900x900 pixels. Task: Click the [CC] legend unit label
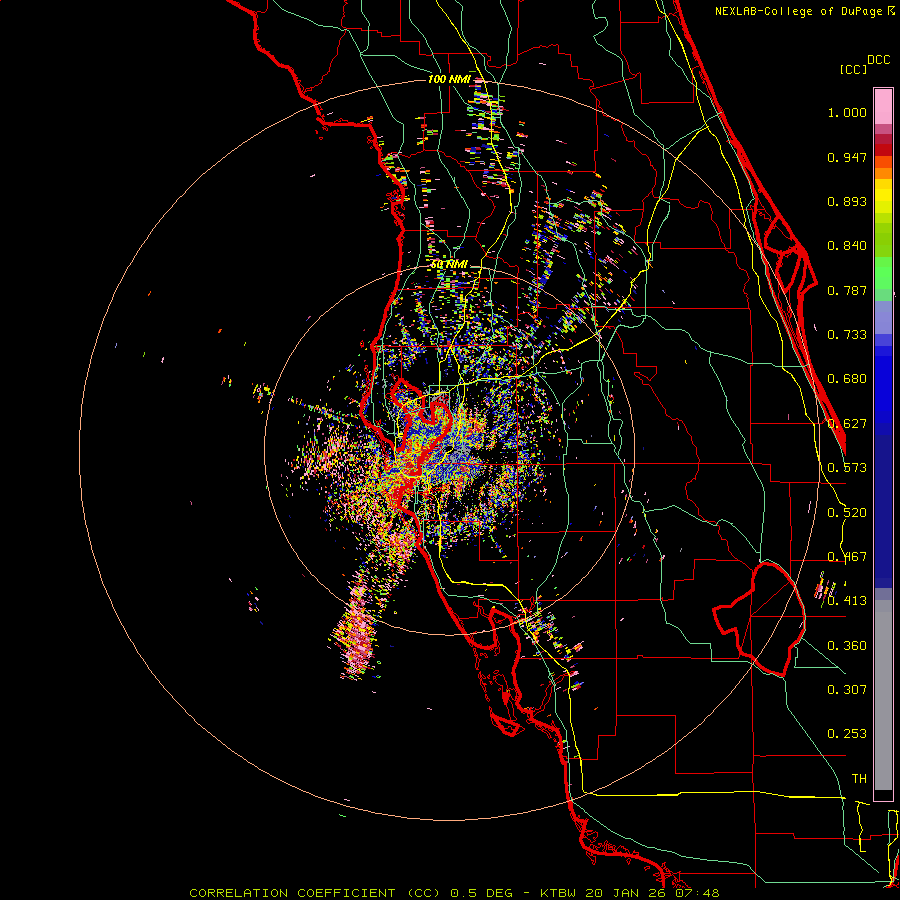[x=852, y=69]
